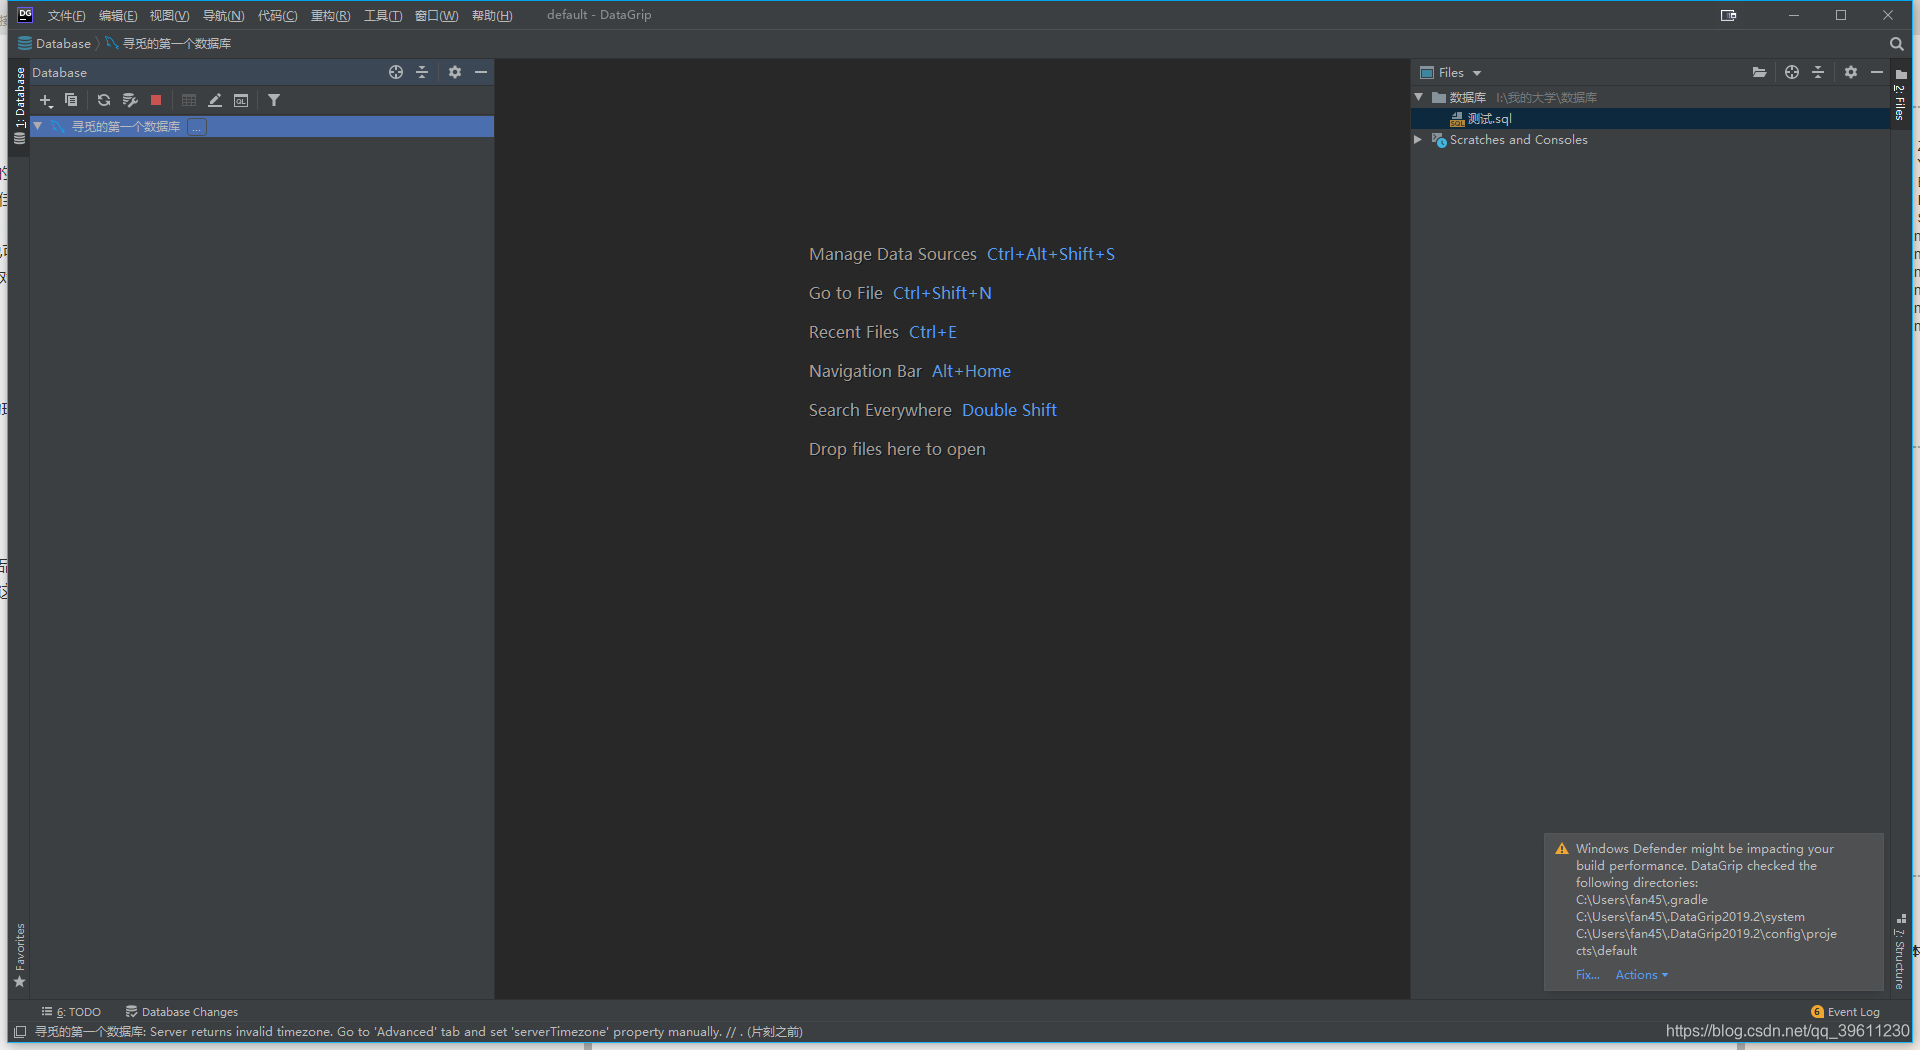1920x1050 pixels.
Task: Open the 工具(T) menu
Action: pyautogui.click(x=383, y=15)
